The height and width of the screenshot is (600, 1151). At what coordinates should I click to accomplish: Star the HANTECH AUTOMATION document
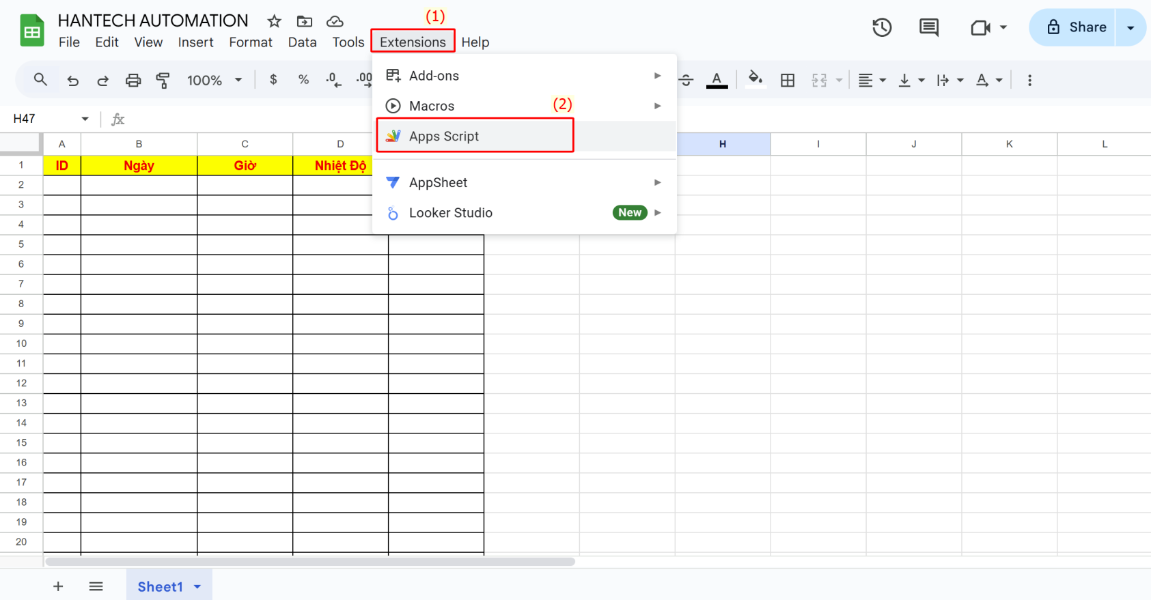point(274,21)
